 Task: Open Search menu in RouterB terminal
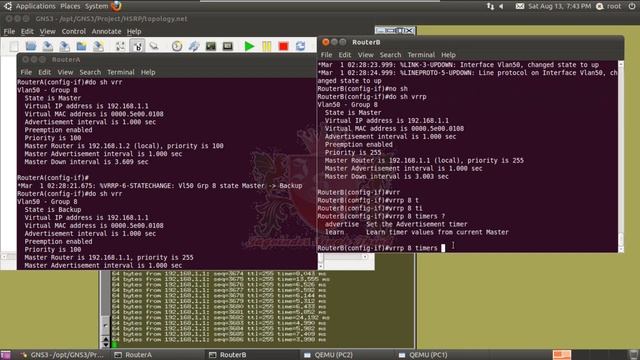click(x=390, y=55)
